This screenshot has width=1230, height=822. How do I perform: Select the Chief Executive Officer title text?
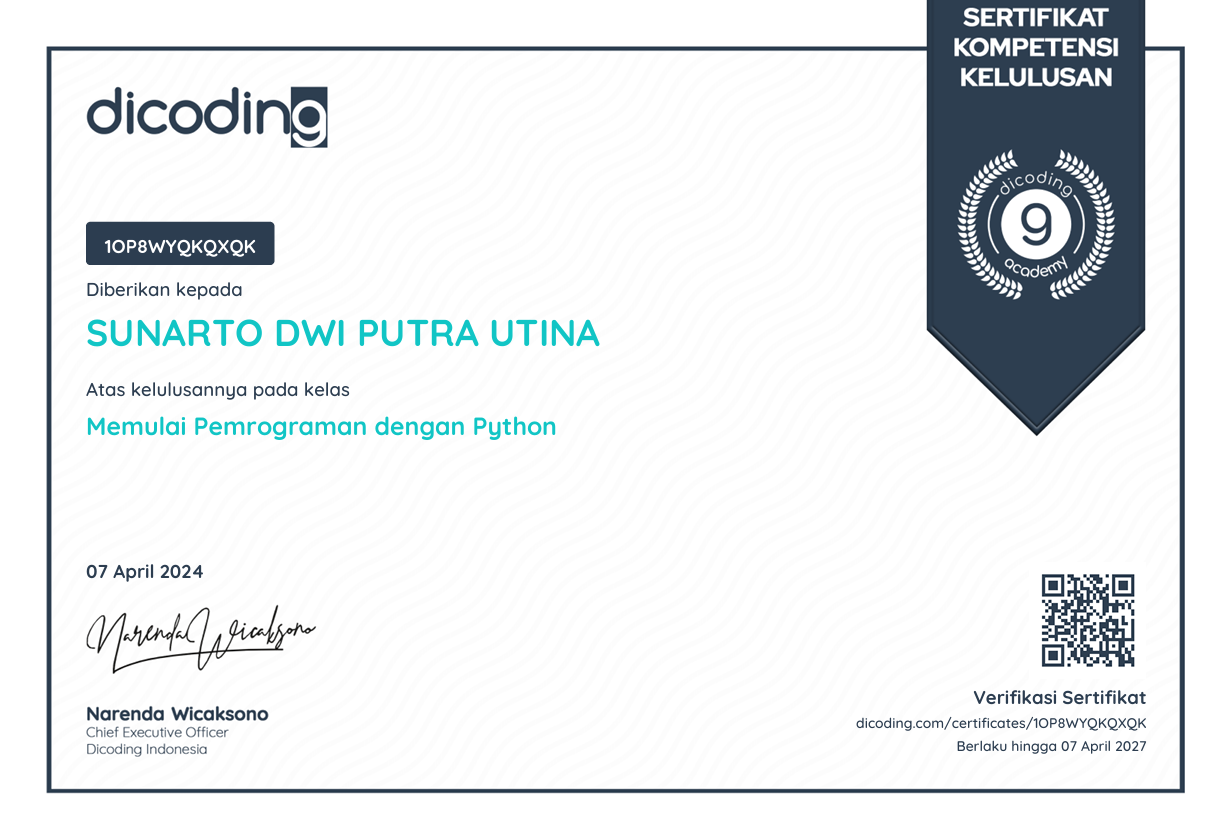click(157, 733)
